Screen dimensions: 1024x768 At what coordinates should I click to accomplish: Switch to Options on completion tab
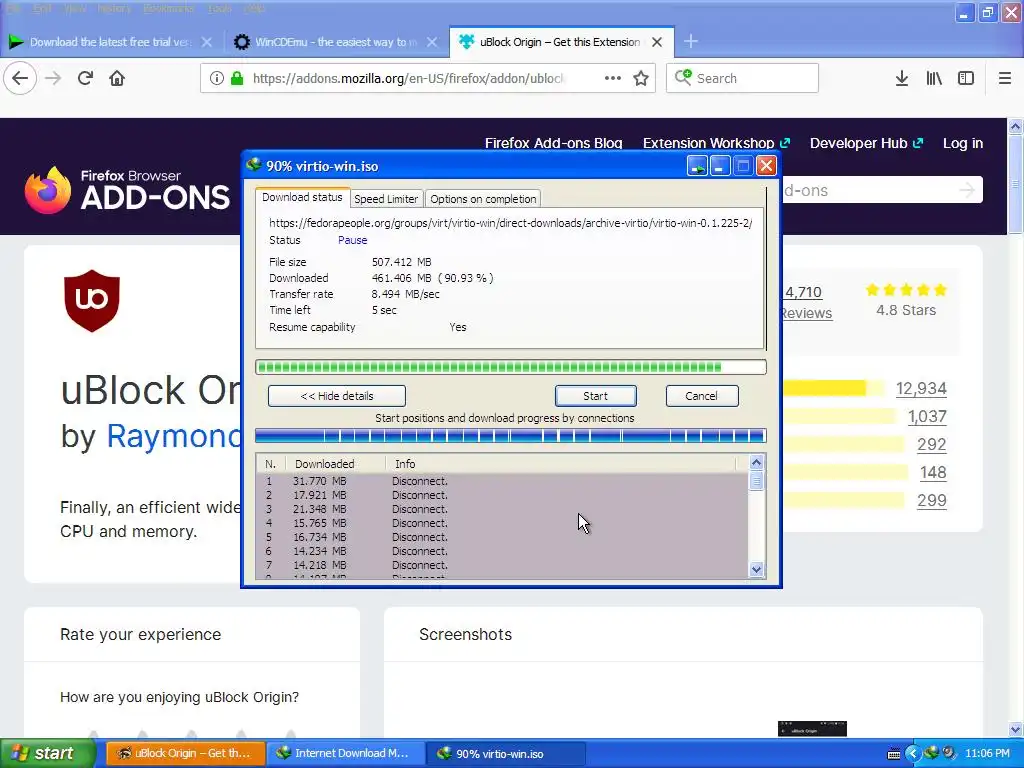(483, 199)
